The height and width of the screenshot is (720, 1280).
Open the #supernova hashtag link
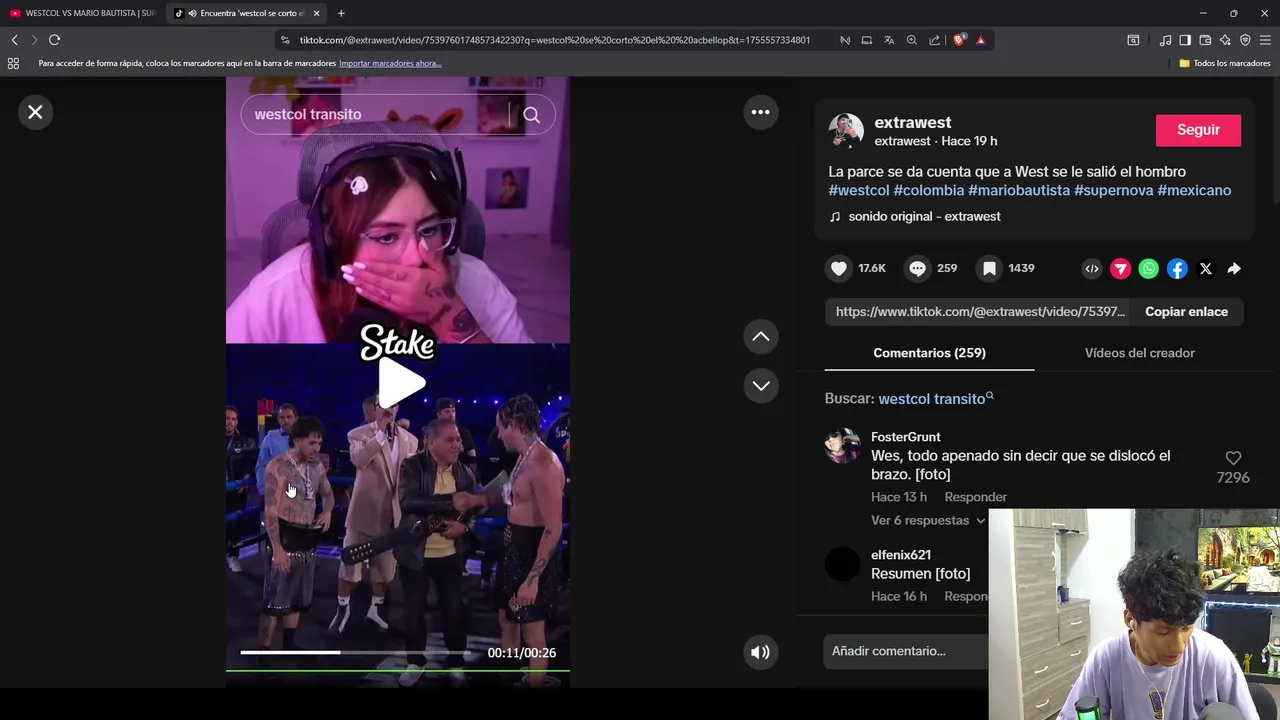pos(1114,190)
